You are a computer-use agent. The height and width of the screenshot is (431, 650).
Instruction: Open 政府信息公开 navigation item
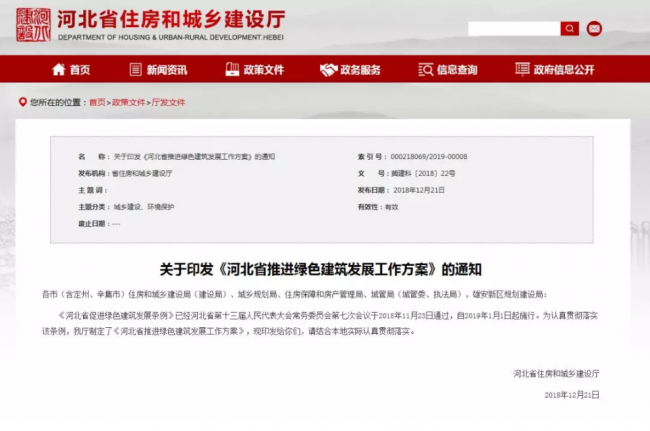[564, 69]
